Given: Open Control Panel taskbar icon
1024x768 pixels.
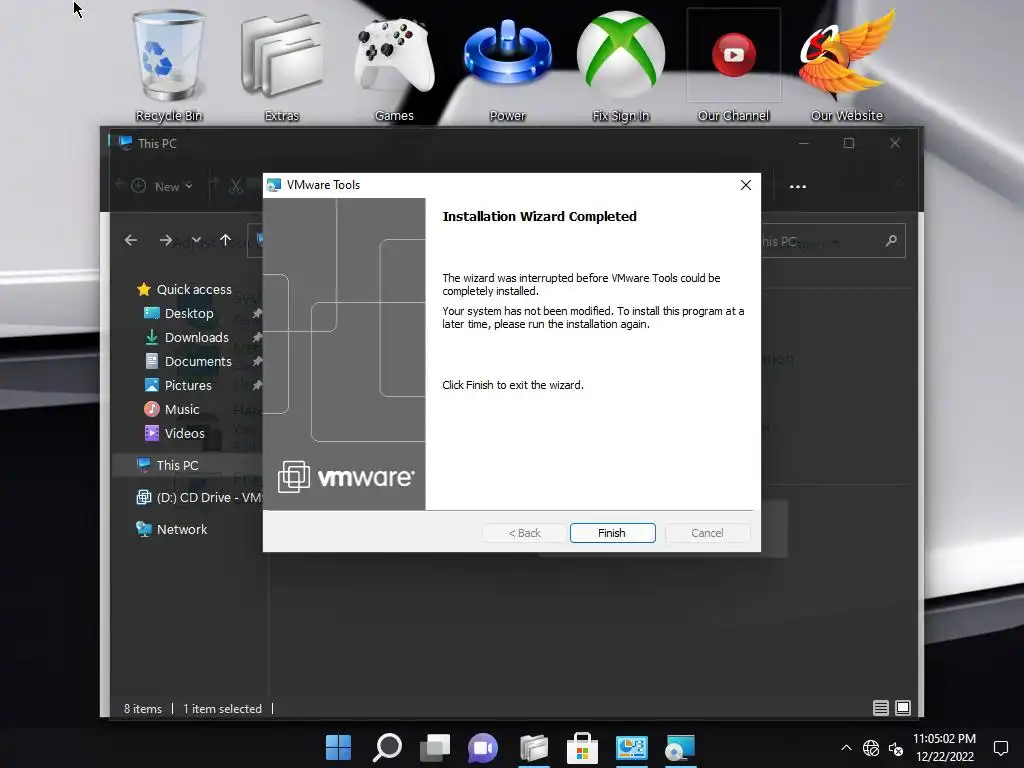Looking at the screenshot, I should pos(632,748).
